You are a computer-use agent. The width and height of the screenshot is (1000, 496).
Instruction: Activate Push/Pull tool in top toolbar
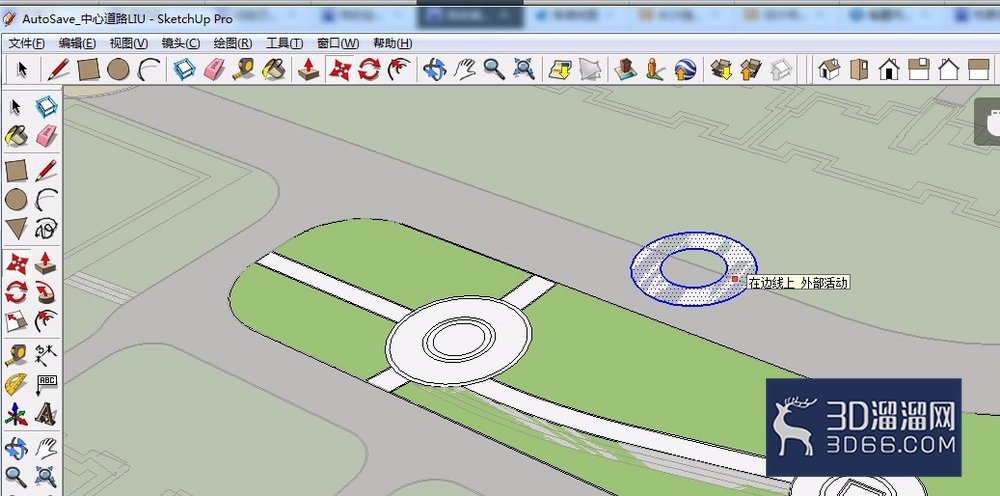coord(309,69)
